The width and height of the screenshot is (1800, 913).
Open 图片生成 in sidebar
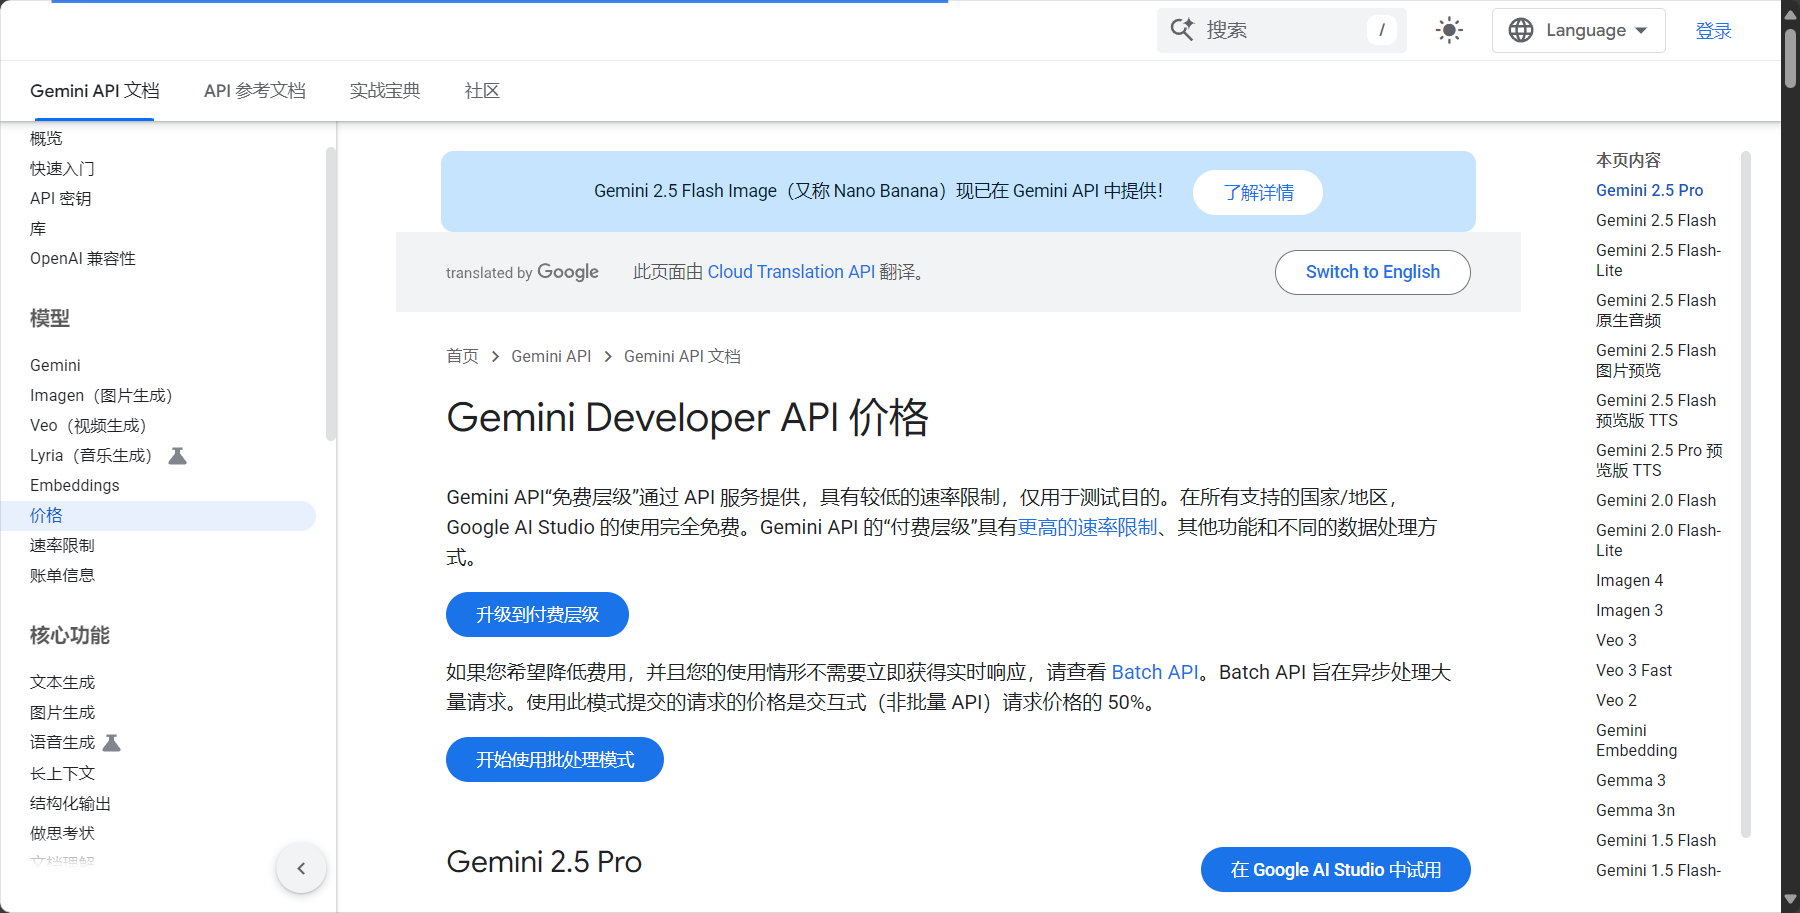[62, 713]
